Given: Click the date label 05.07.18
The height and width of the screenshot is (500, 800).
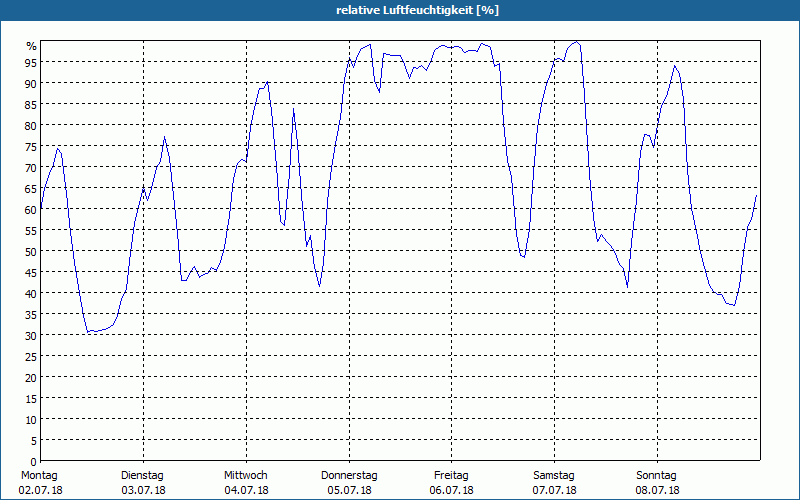Looking at the screenshot, I should tap(349, 490).
